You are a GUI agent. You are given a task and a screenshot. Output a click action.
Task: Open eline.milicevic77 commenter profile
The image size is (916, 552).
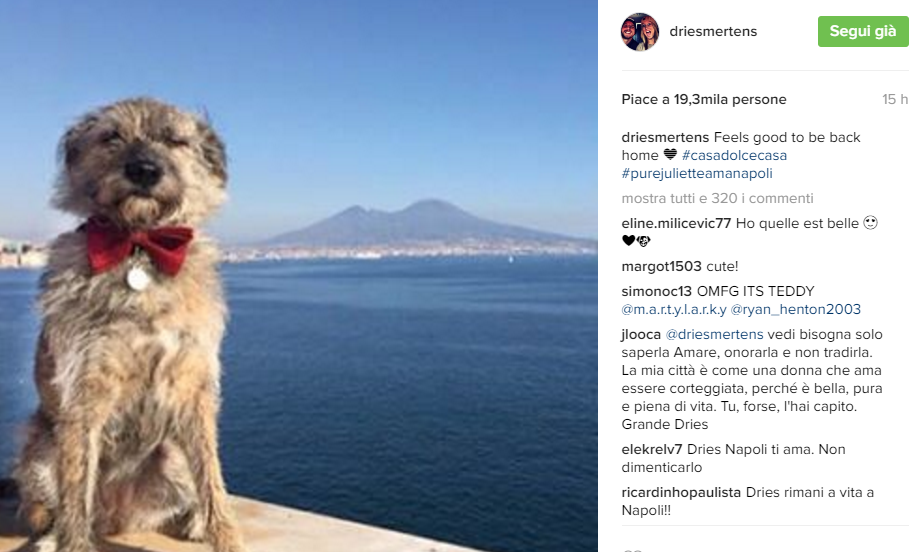(676, 223)
